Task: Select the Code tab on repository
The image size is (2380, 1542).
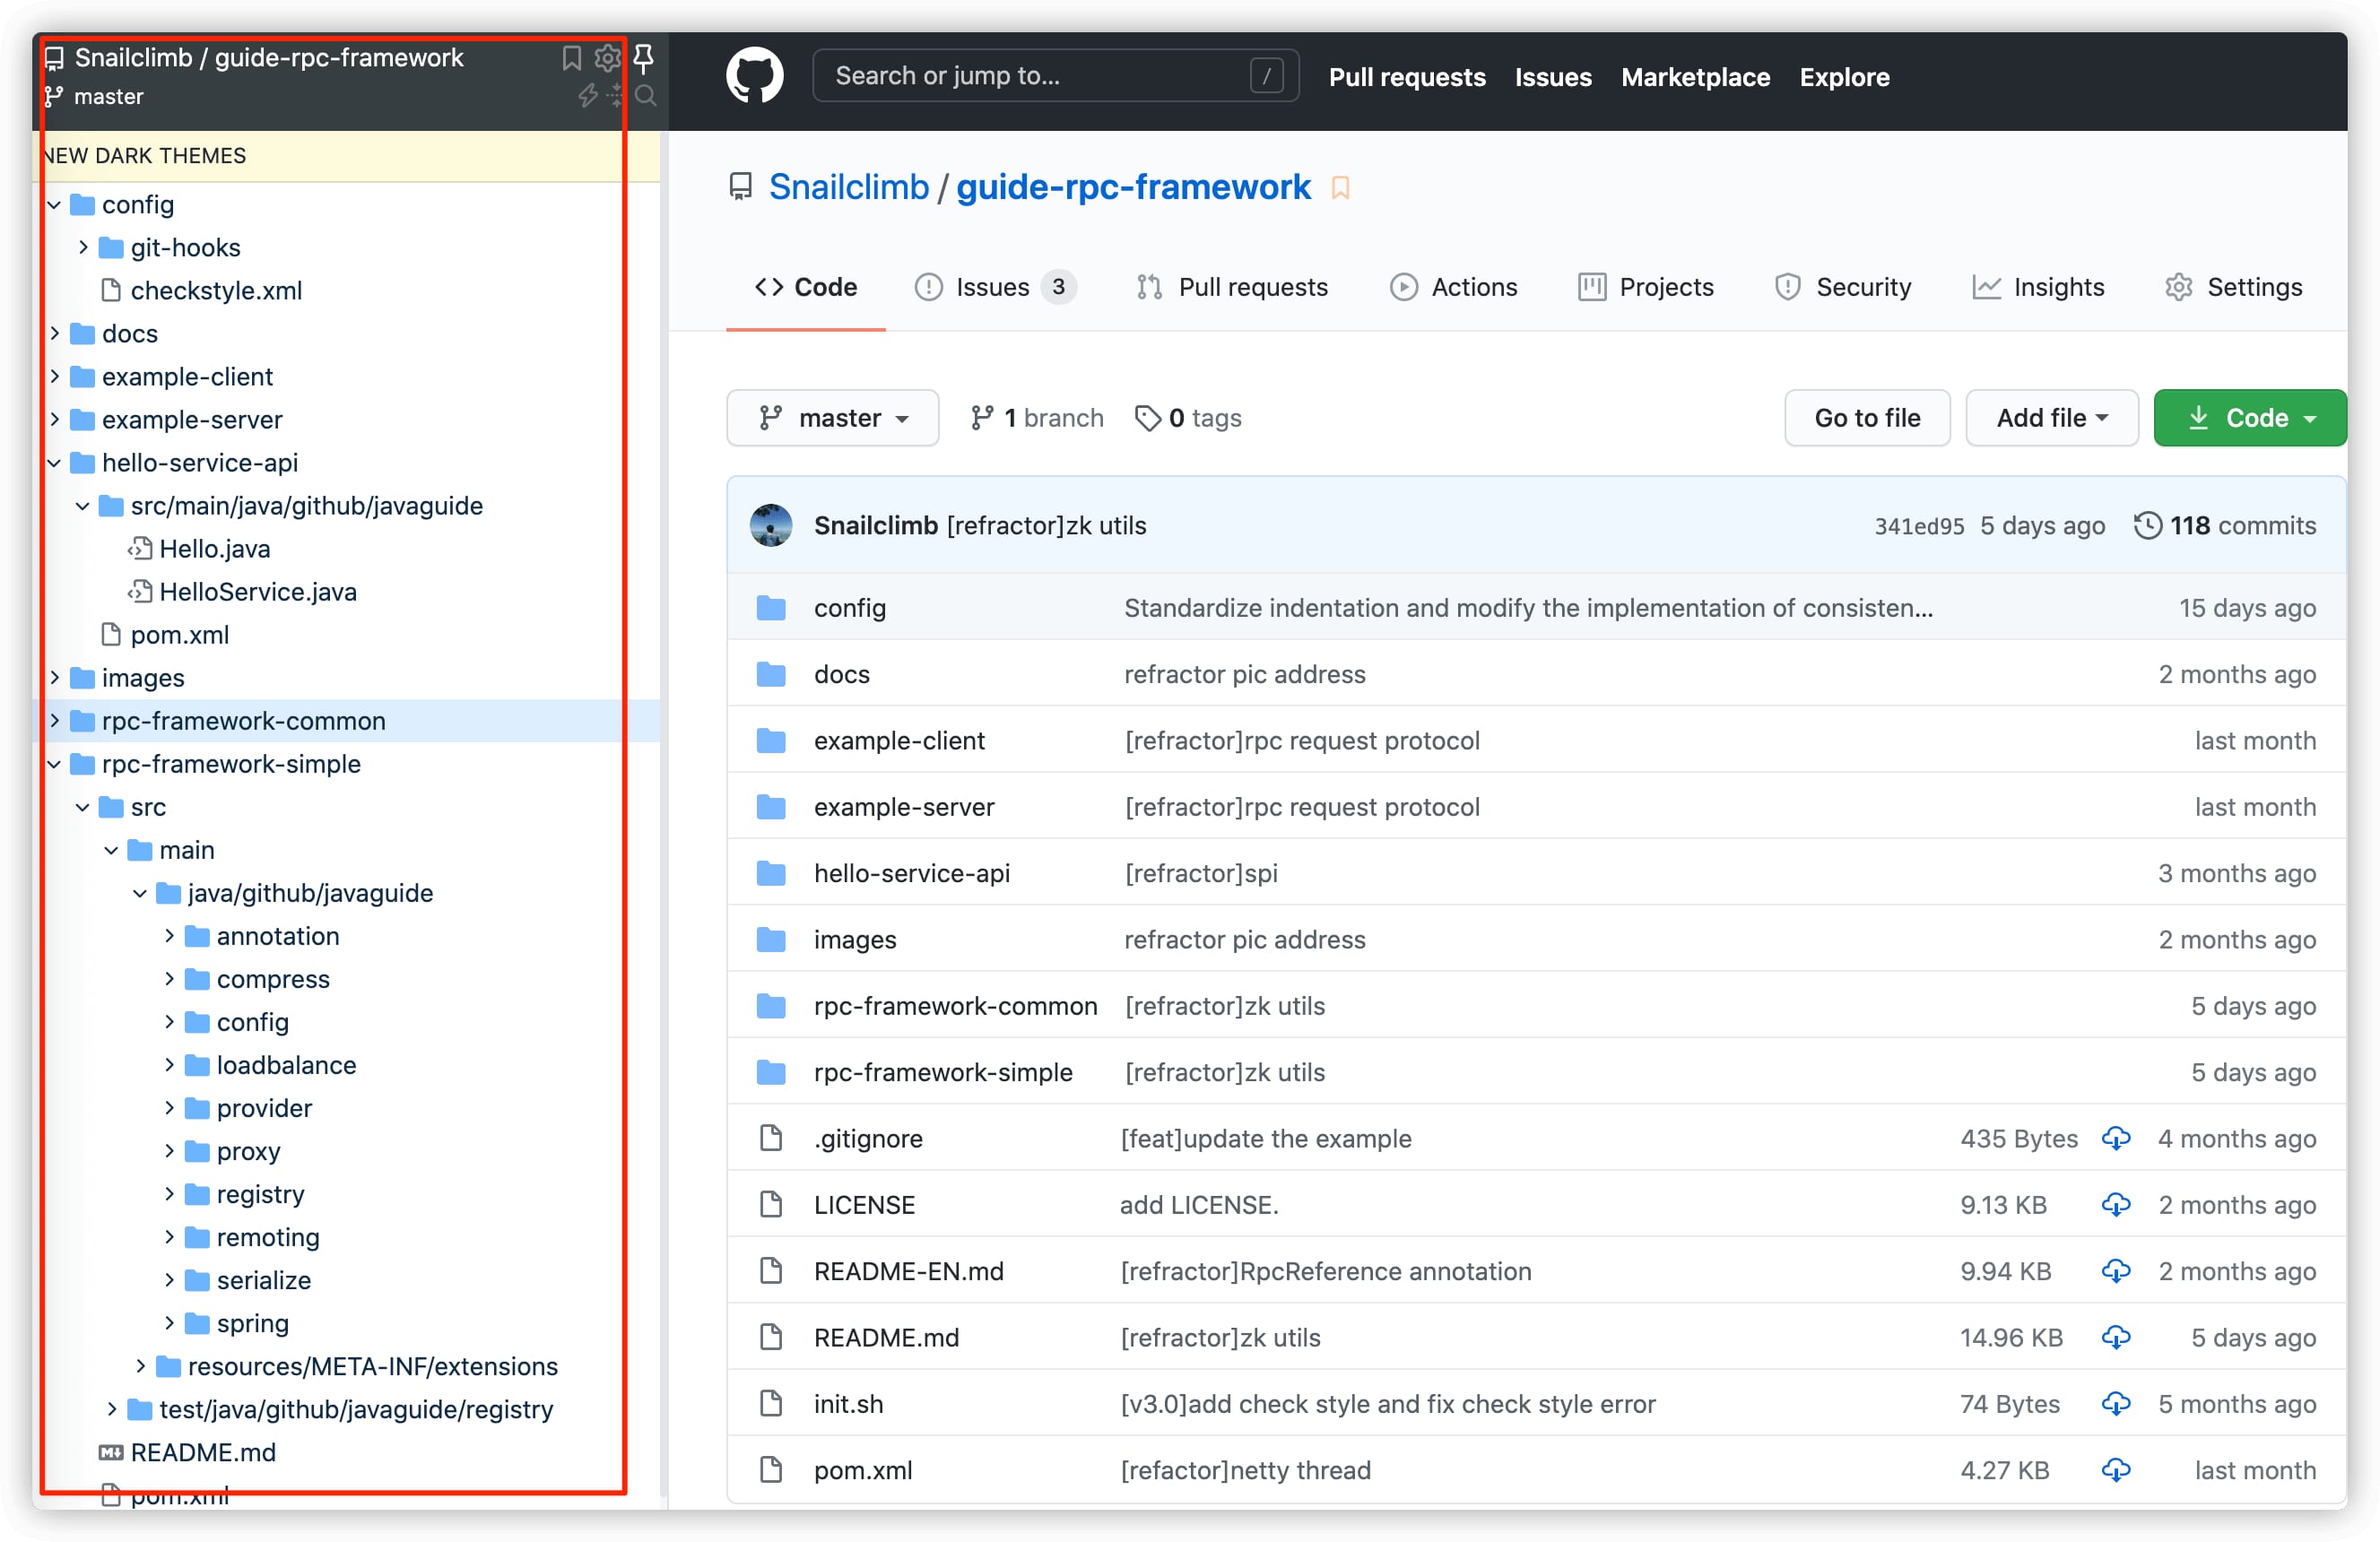Action: [x=806, y=288]
